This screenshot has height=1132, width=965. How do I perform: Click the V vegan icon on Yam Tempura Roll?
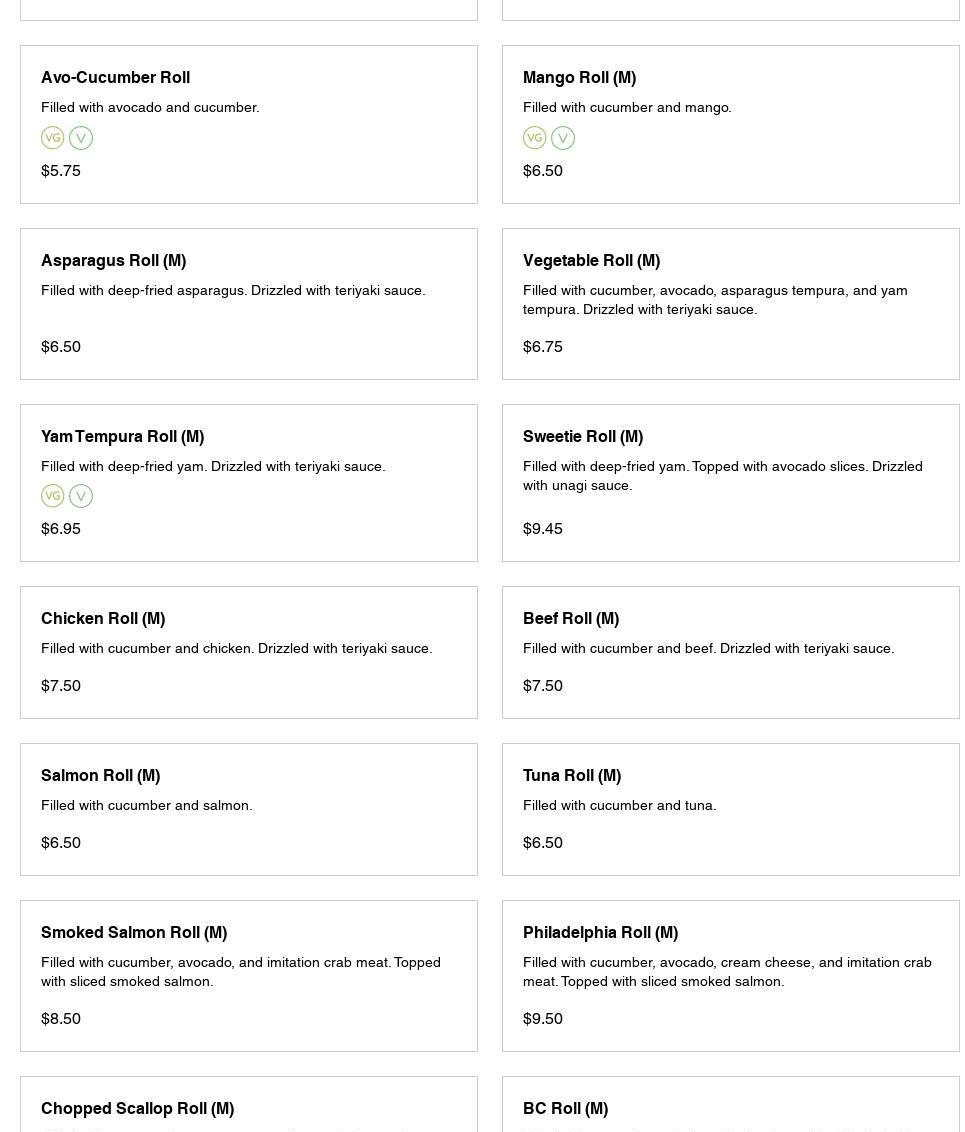point(81,496)
